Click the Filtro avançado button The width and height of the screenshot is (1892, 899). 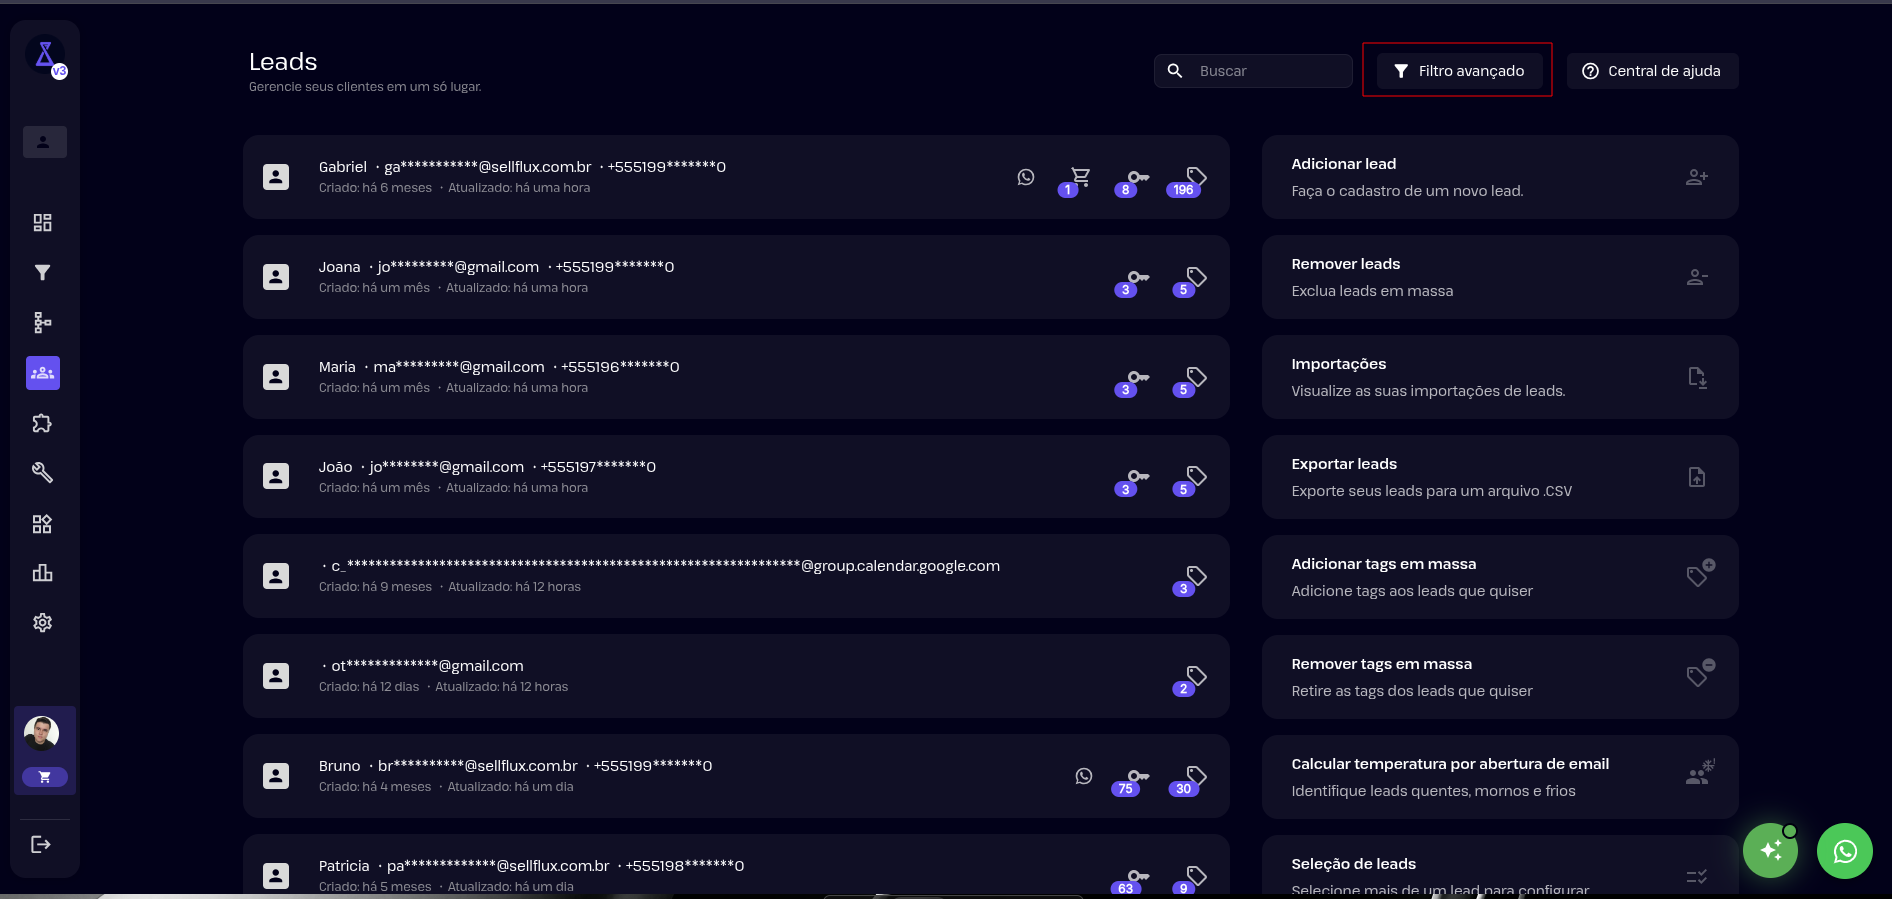click(x=1459, y=71)
